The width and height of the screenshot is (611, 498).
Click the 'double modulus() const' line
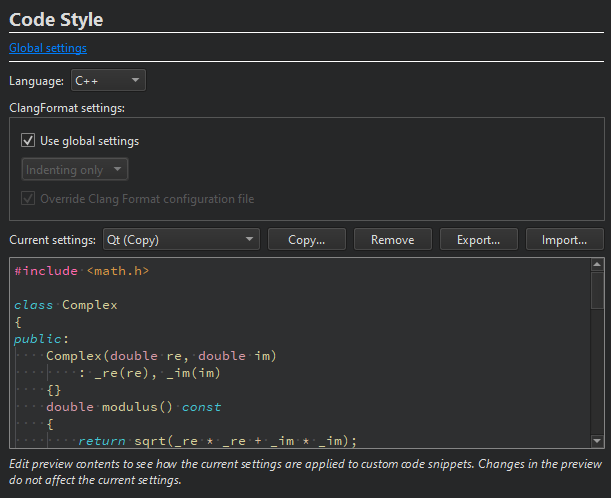[133, 406]
